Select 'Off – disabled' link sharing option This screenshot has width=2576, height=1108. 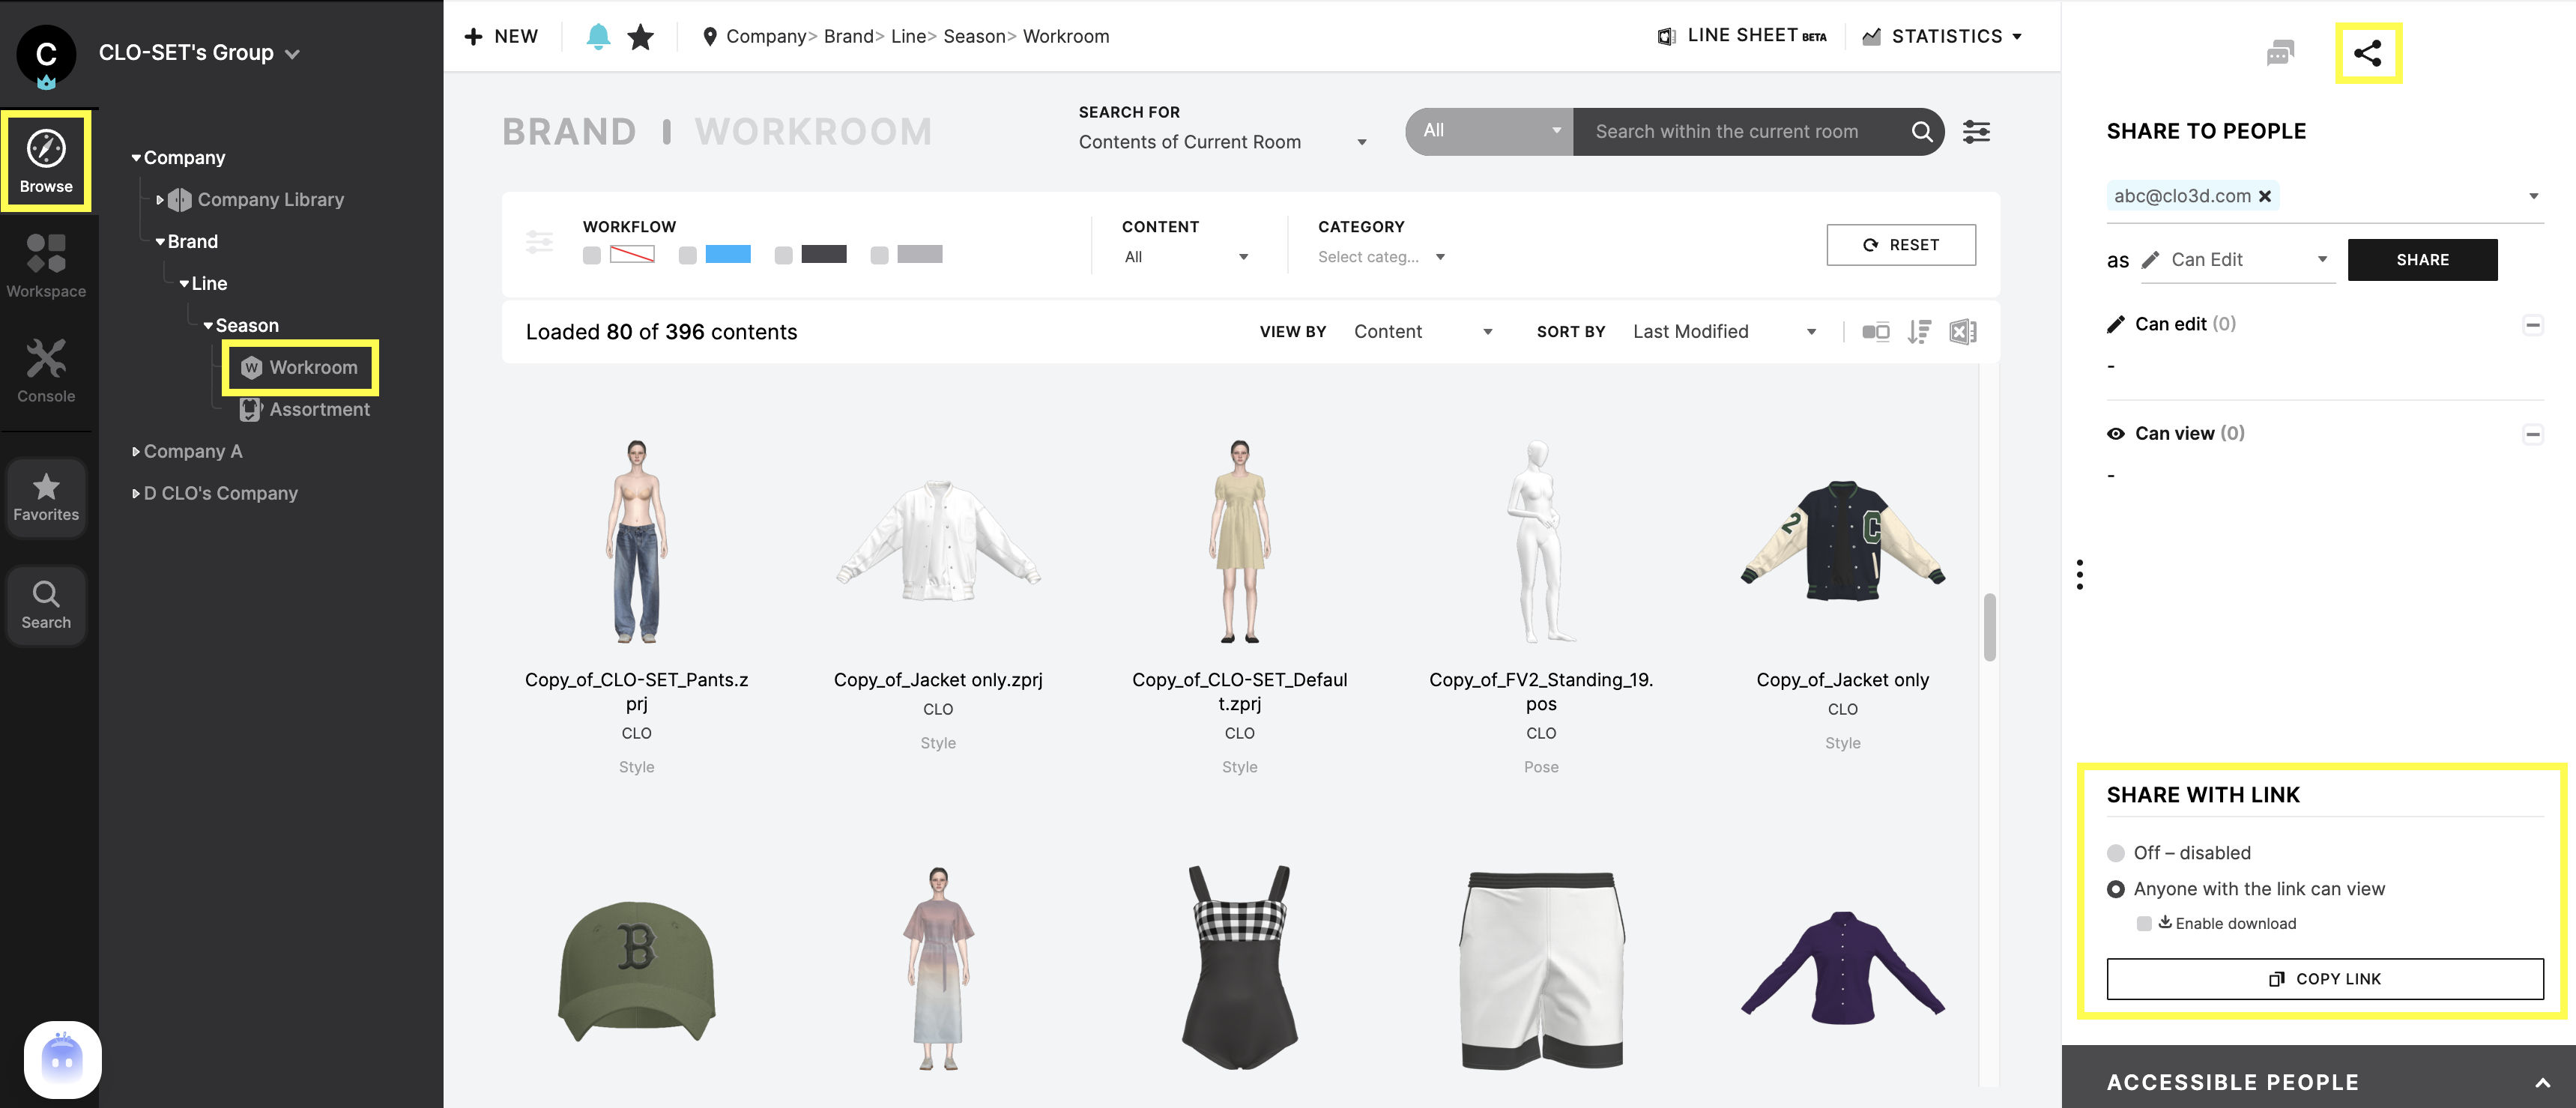(2115, 853)
